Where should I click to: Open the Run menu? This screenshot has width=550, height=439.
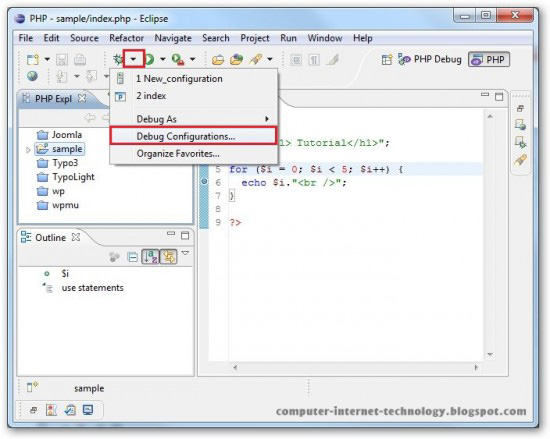coord(288,38)
